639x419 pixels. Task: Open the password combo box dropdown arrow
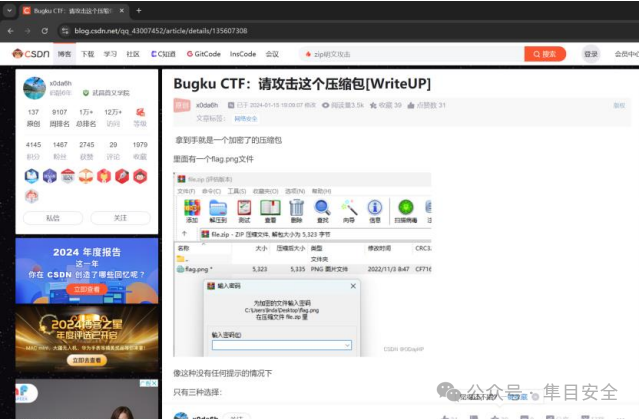(x=347, y=345)
